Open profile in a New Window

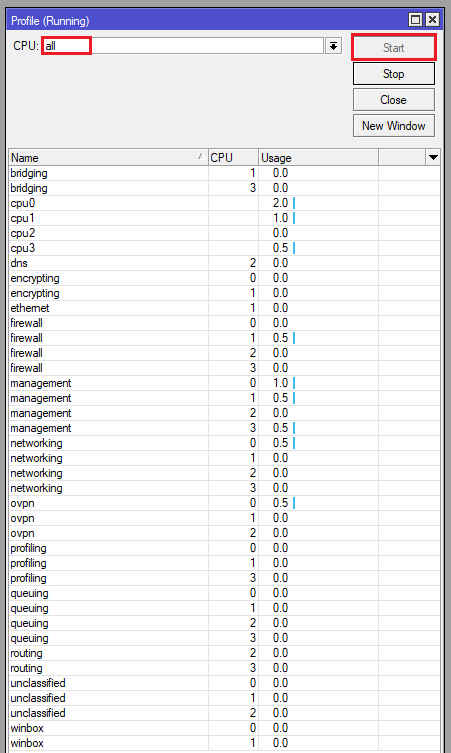pos(394,126)
